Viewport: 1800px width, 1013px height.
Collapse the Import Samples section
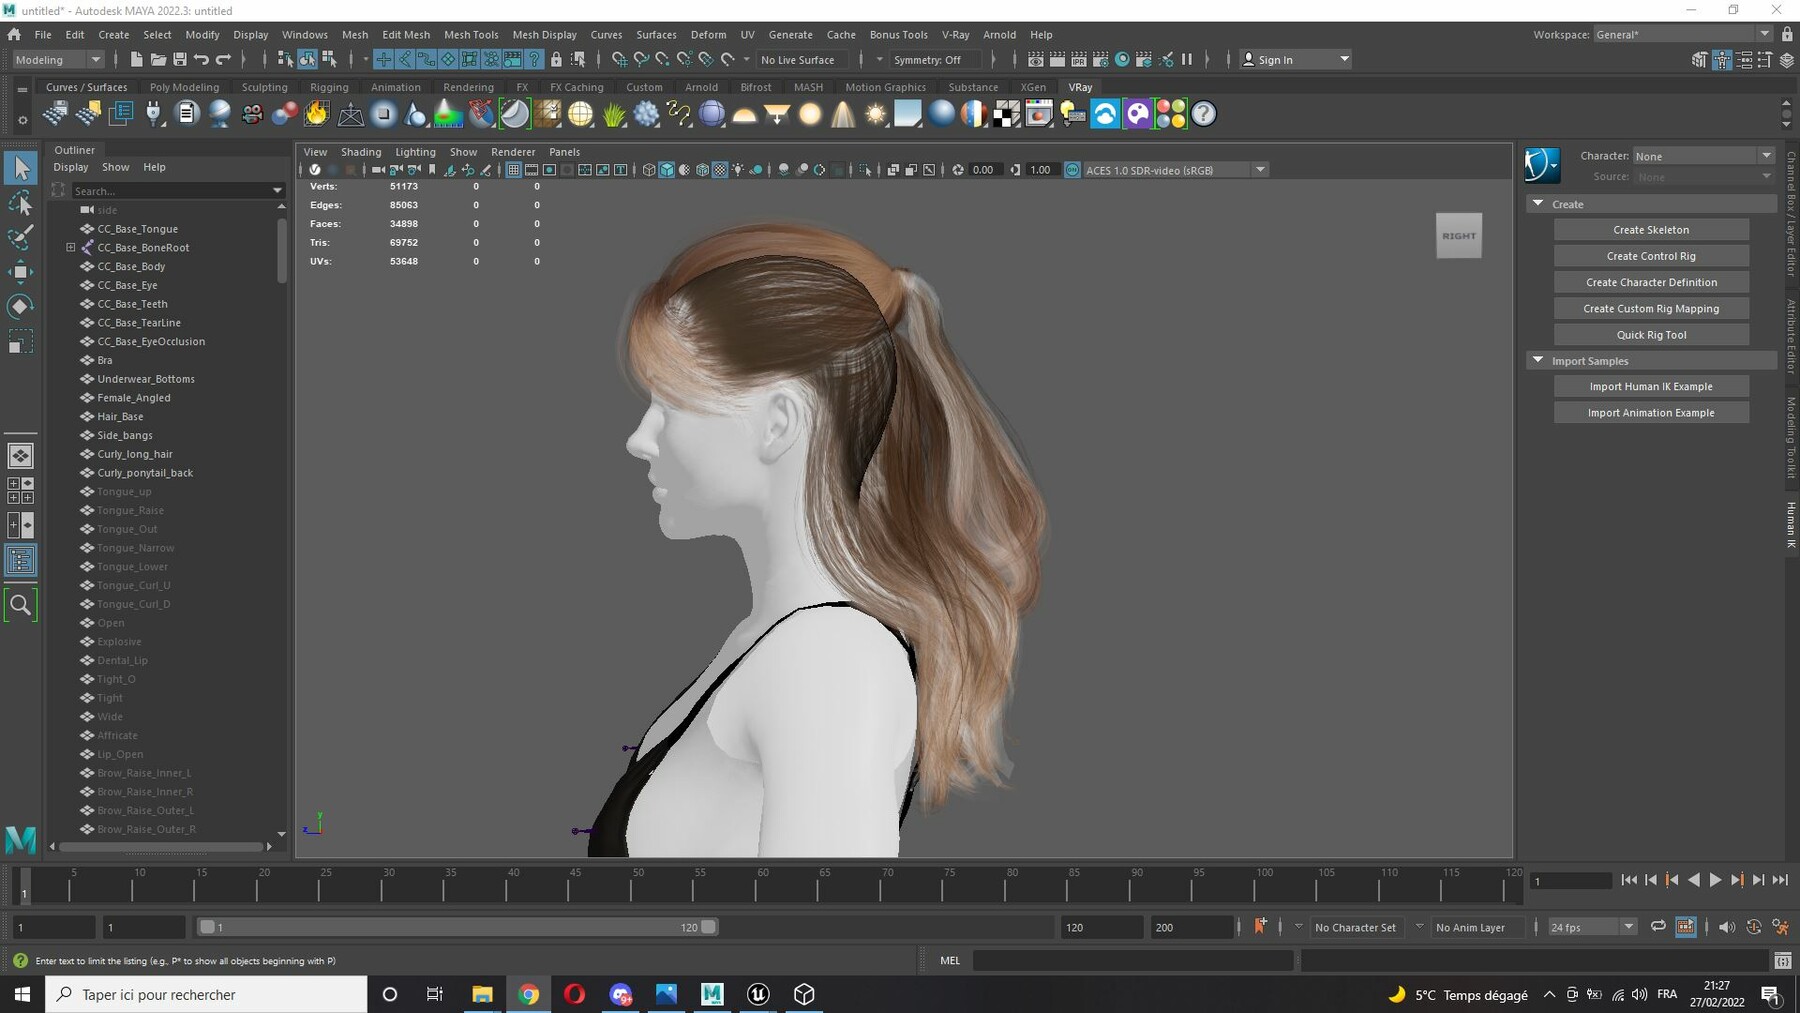click(x=1538, y=360)
